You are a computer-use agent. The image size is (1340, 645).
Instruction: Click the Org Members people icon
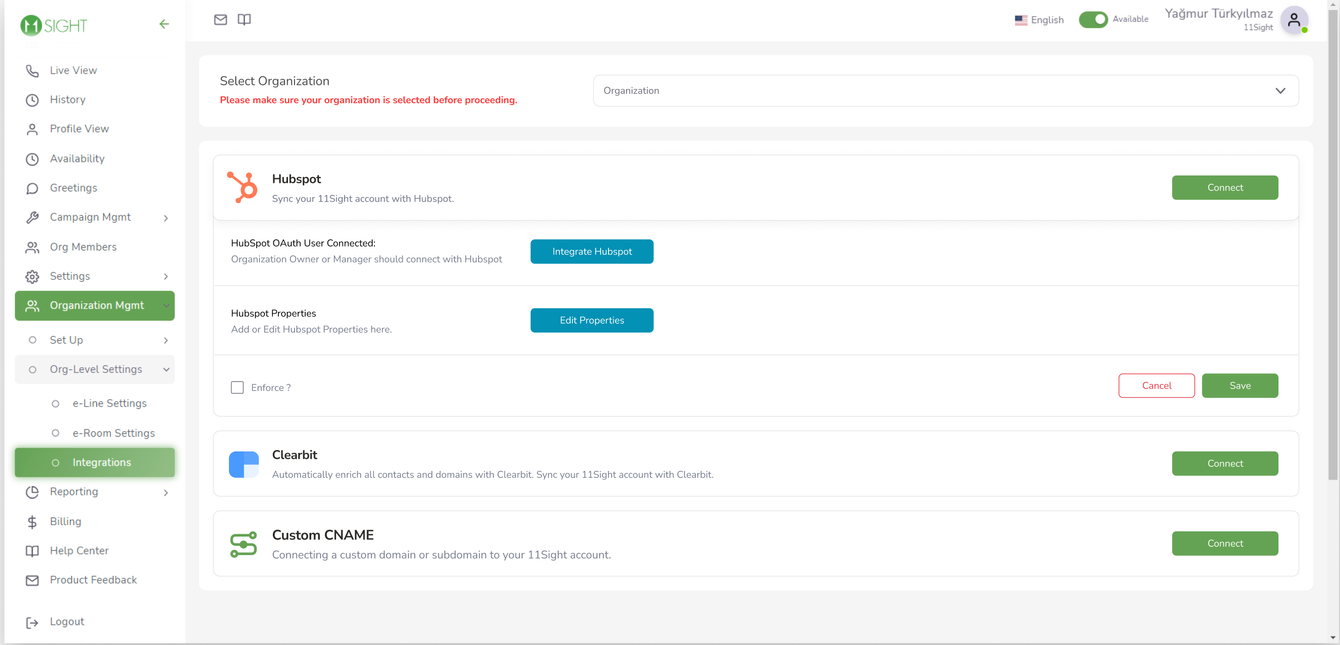[x=32, y=247]
